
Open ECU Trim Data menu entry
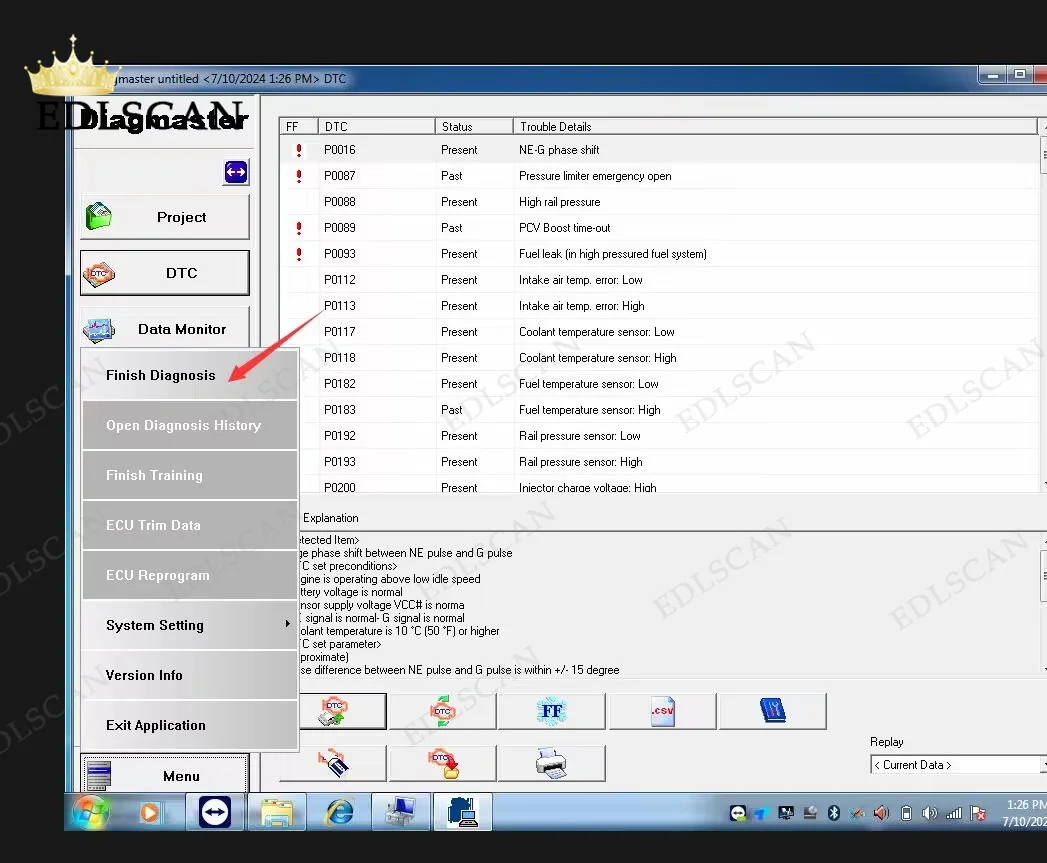[190, 526]
